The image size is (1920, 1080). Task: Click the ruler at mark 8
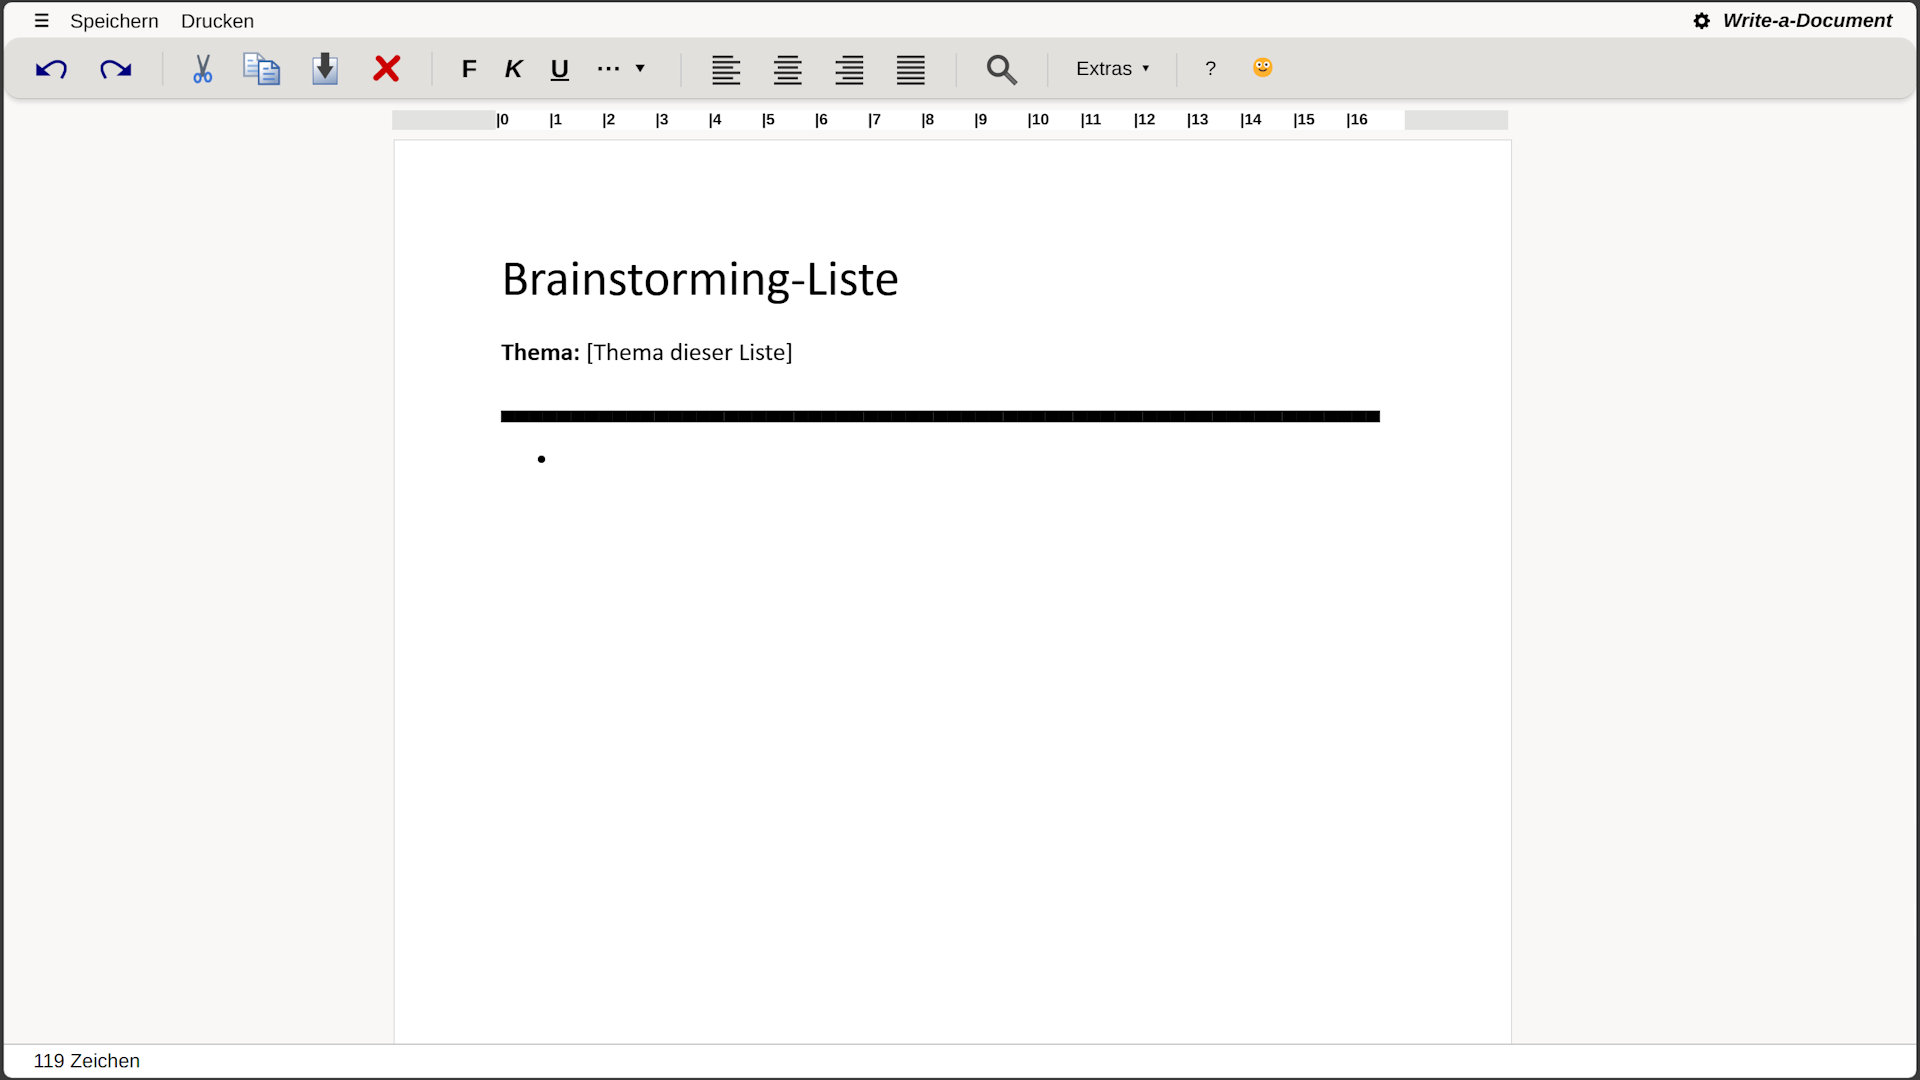point(928,120)
